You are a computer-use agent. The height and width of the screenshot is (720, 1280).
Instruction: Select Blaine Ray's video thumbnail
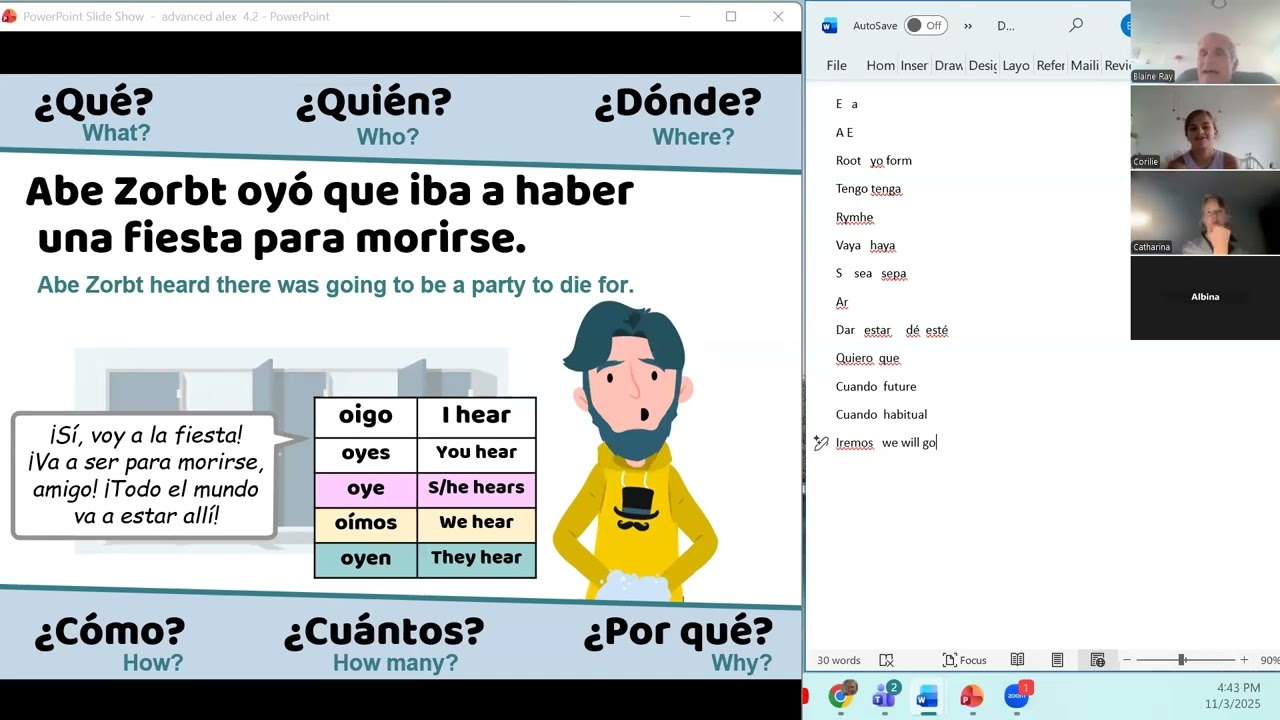tap(1205, 42)
